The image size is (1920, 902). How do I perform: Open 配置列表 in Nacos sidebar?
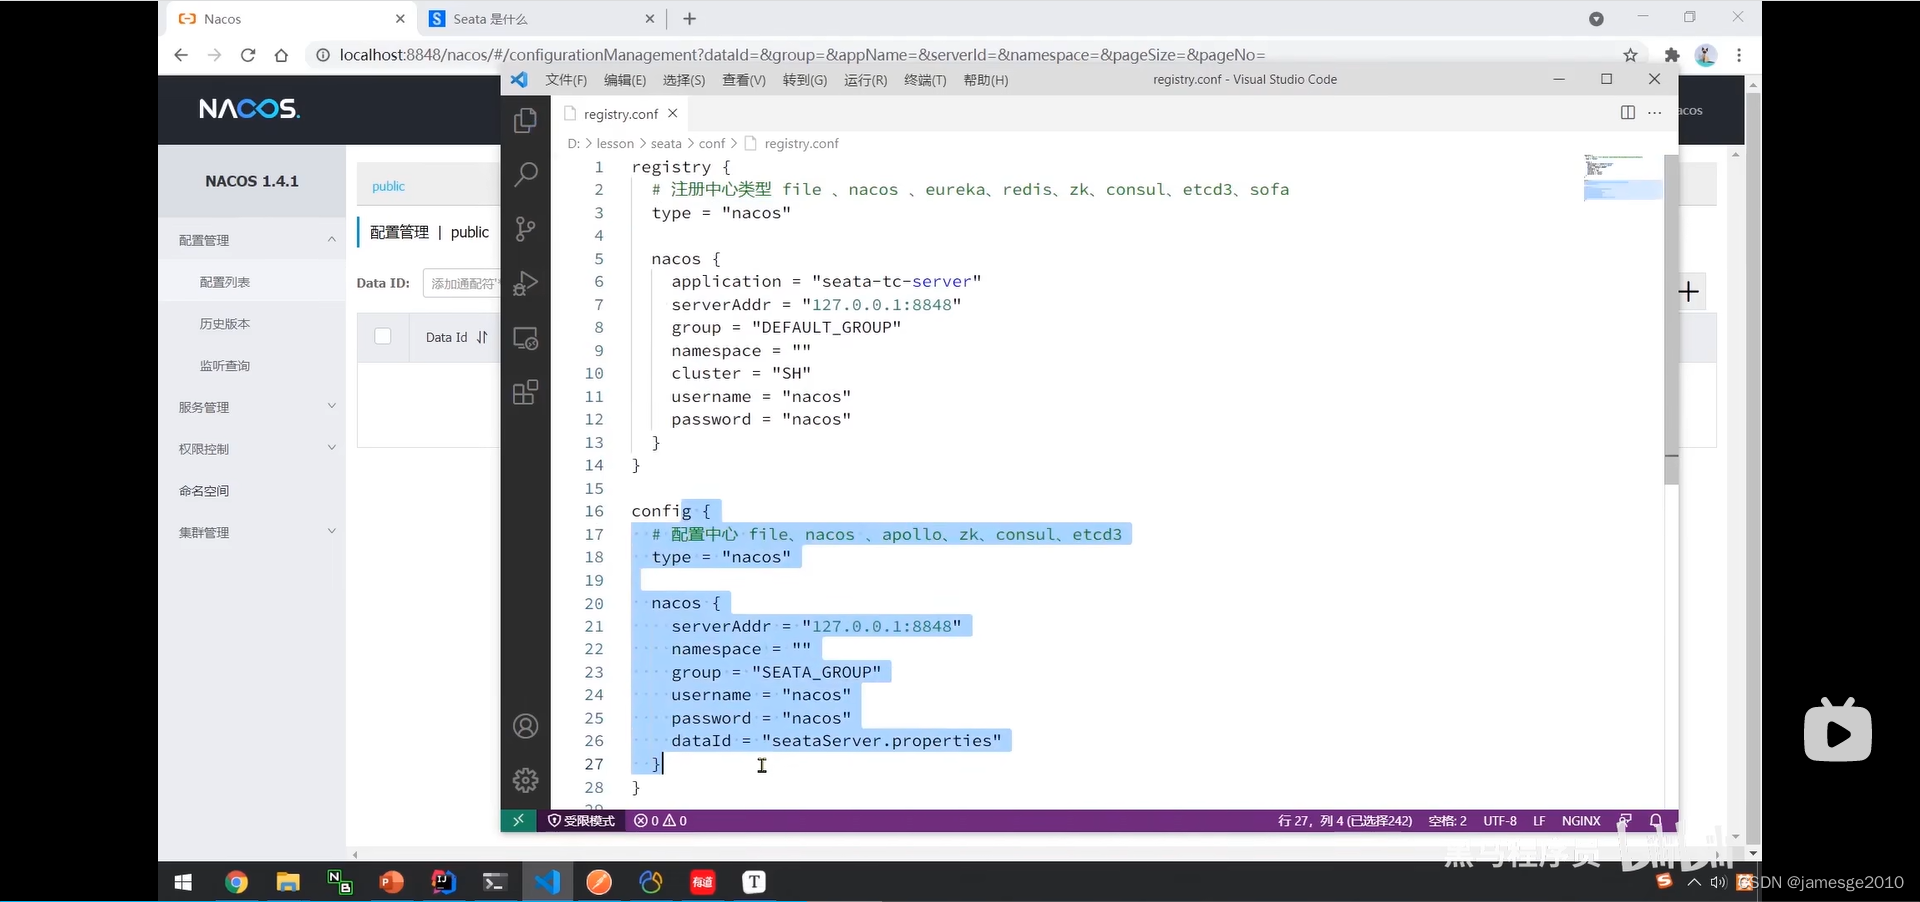pyautogui.click(x=225, y=282)
